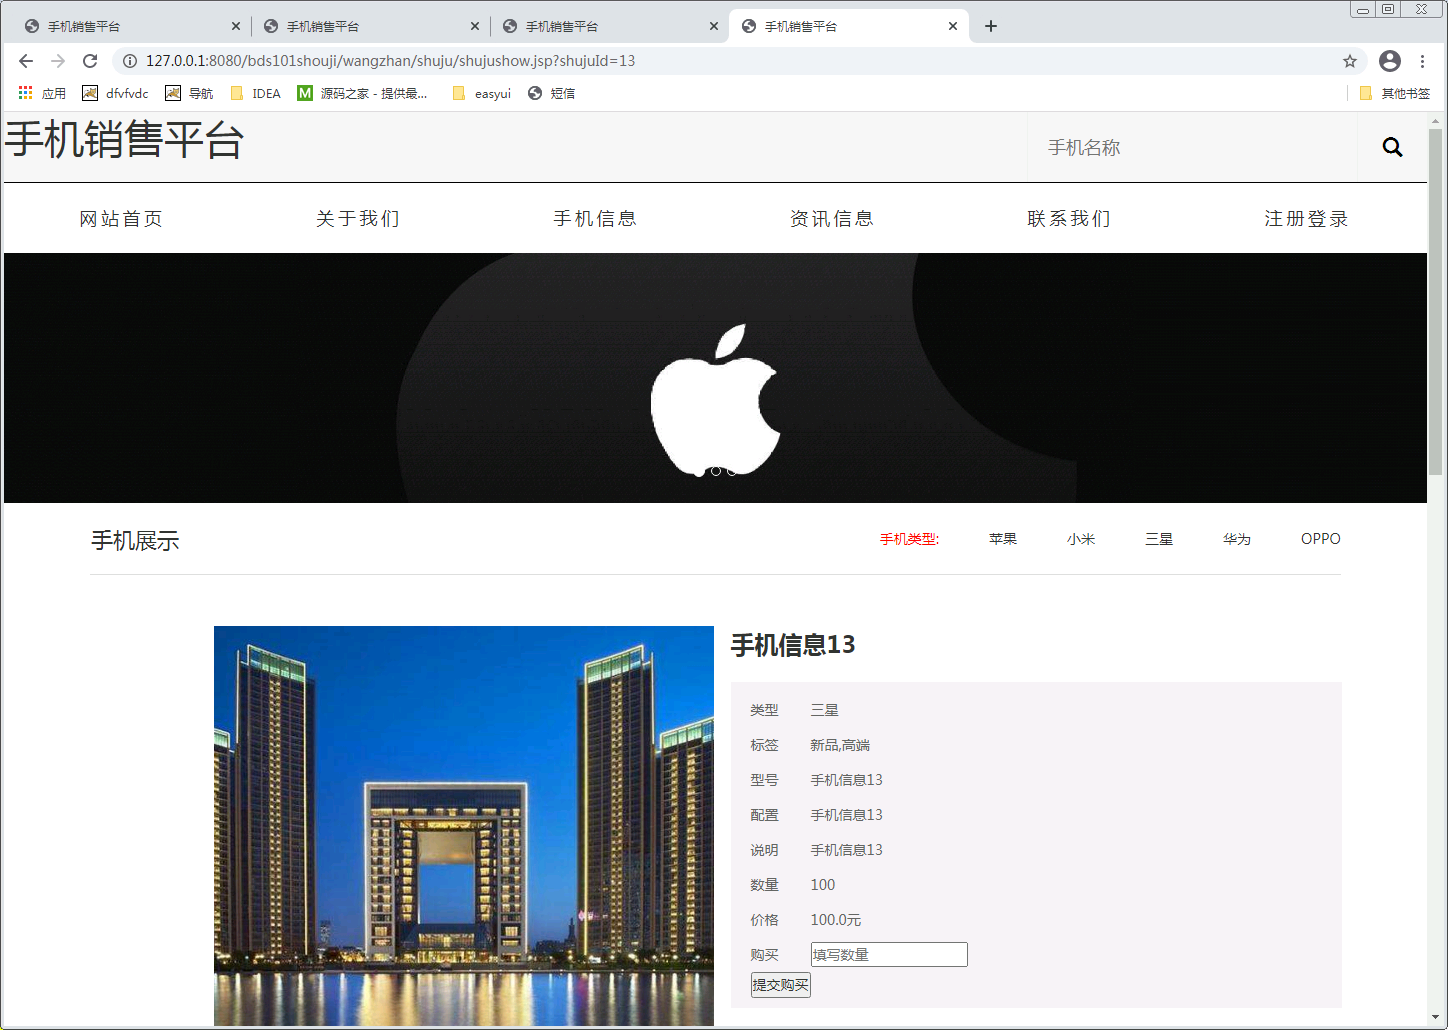Open the 其他书签 folder
1448x1030 pixels.
click(x=1395, y=93)
